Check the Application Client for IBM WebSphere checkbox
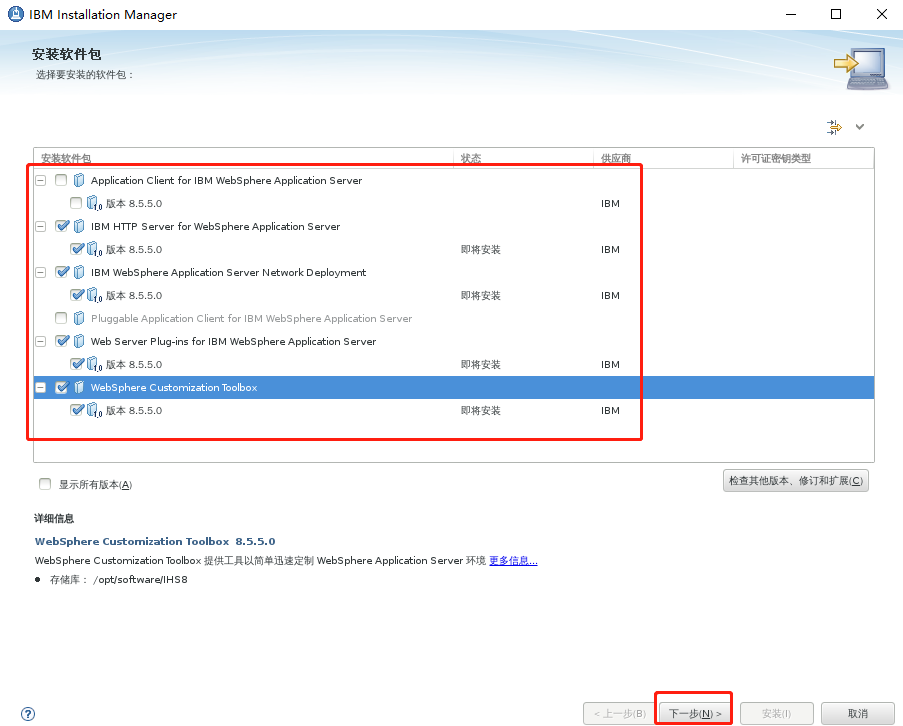This screenshot has width=903, height=726. point(63,180)
